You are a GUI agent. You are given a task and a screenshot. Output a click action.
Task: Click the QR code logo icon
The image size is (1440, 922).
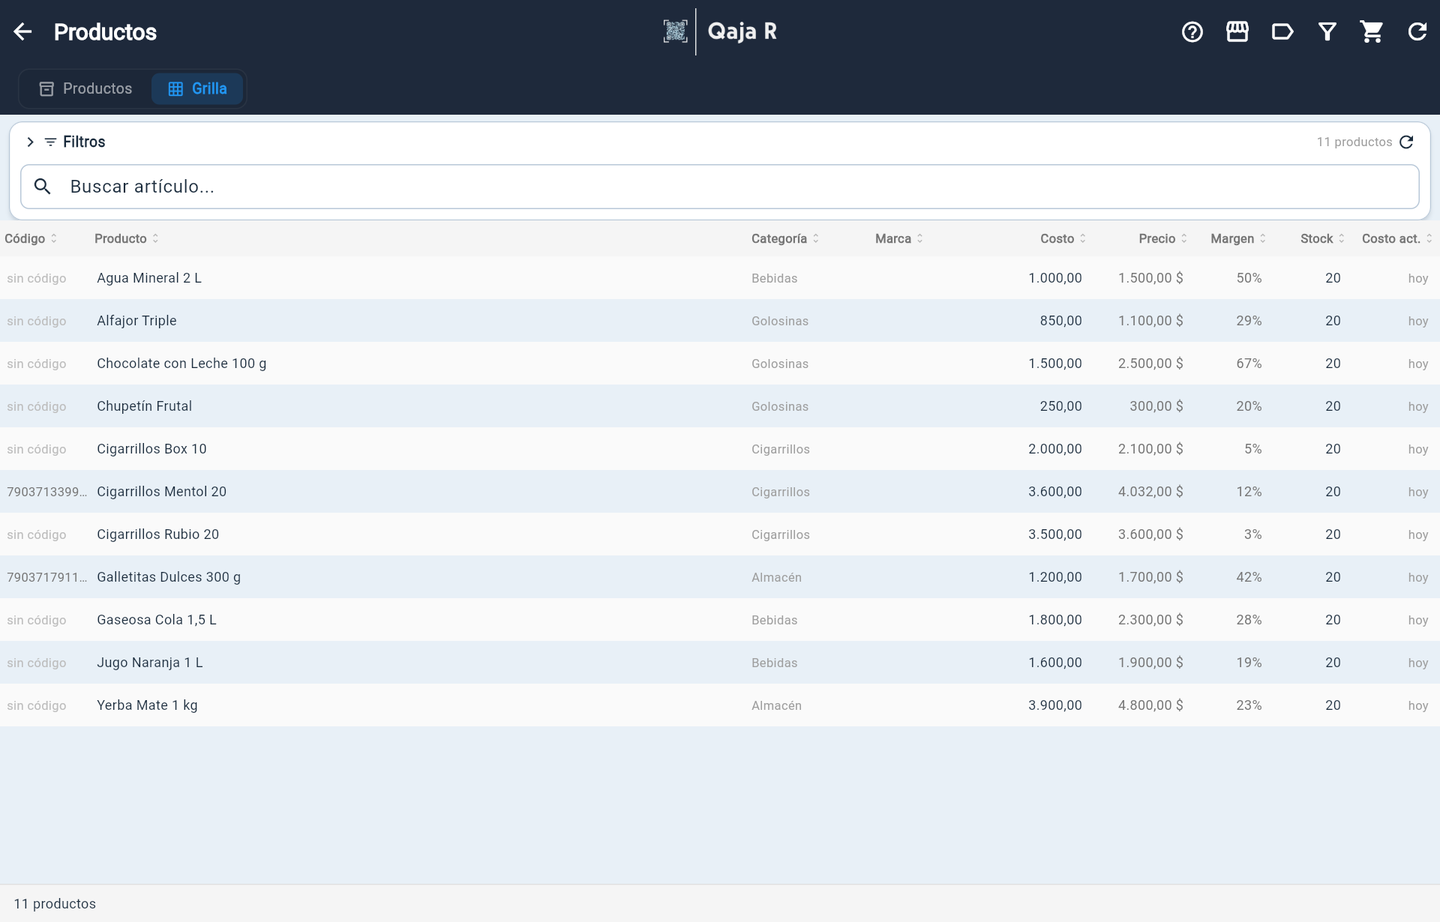pyautogui.click(x=675, y=32)
